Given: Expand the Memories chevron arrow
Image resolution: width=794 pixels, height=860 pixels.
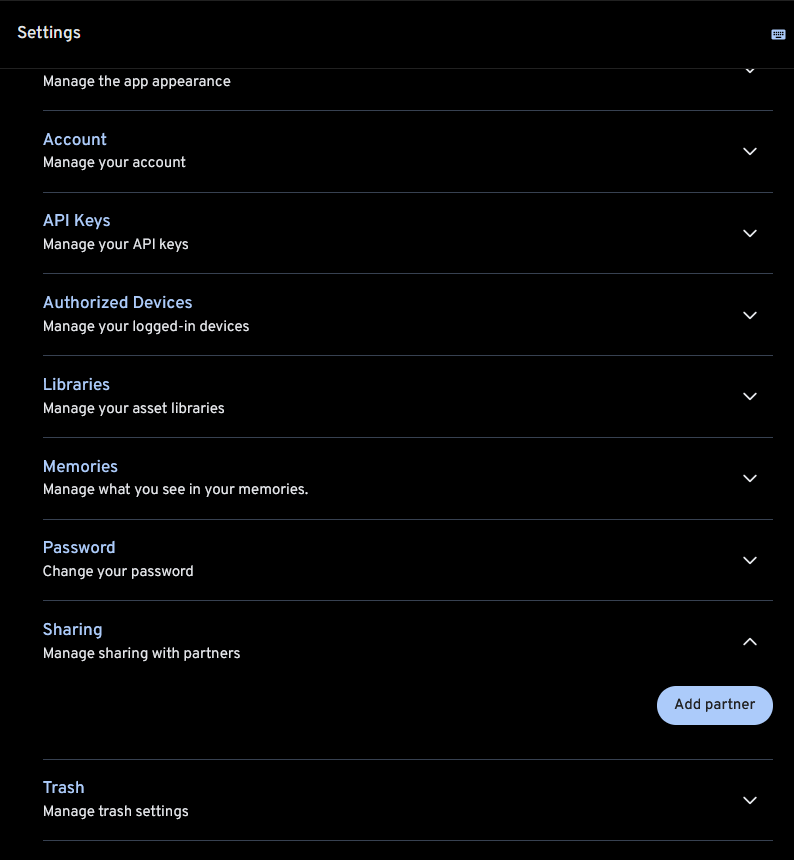Looking at the screenshot, I should [750, 479].
